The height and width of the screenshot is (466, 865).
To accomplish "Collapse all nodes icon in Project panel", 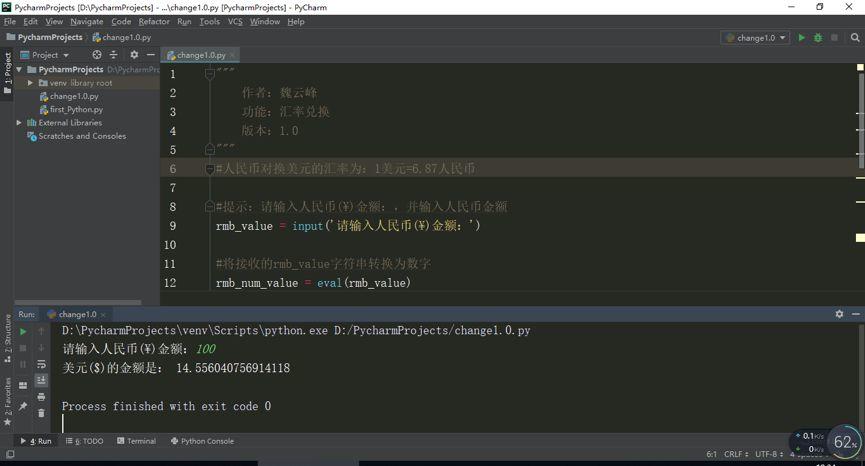I will click(114, 55).
